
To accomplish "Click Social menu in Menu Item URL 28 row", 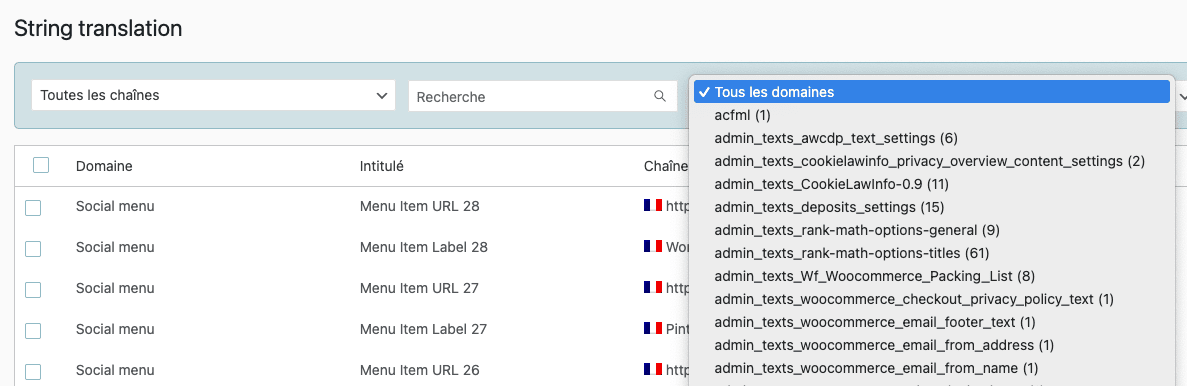I will pos(115,206).
